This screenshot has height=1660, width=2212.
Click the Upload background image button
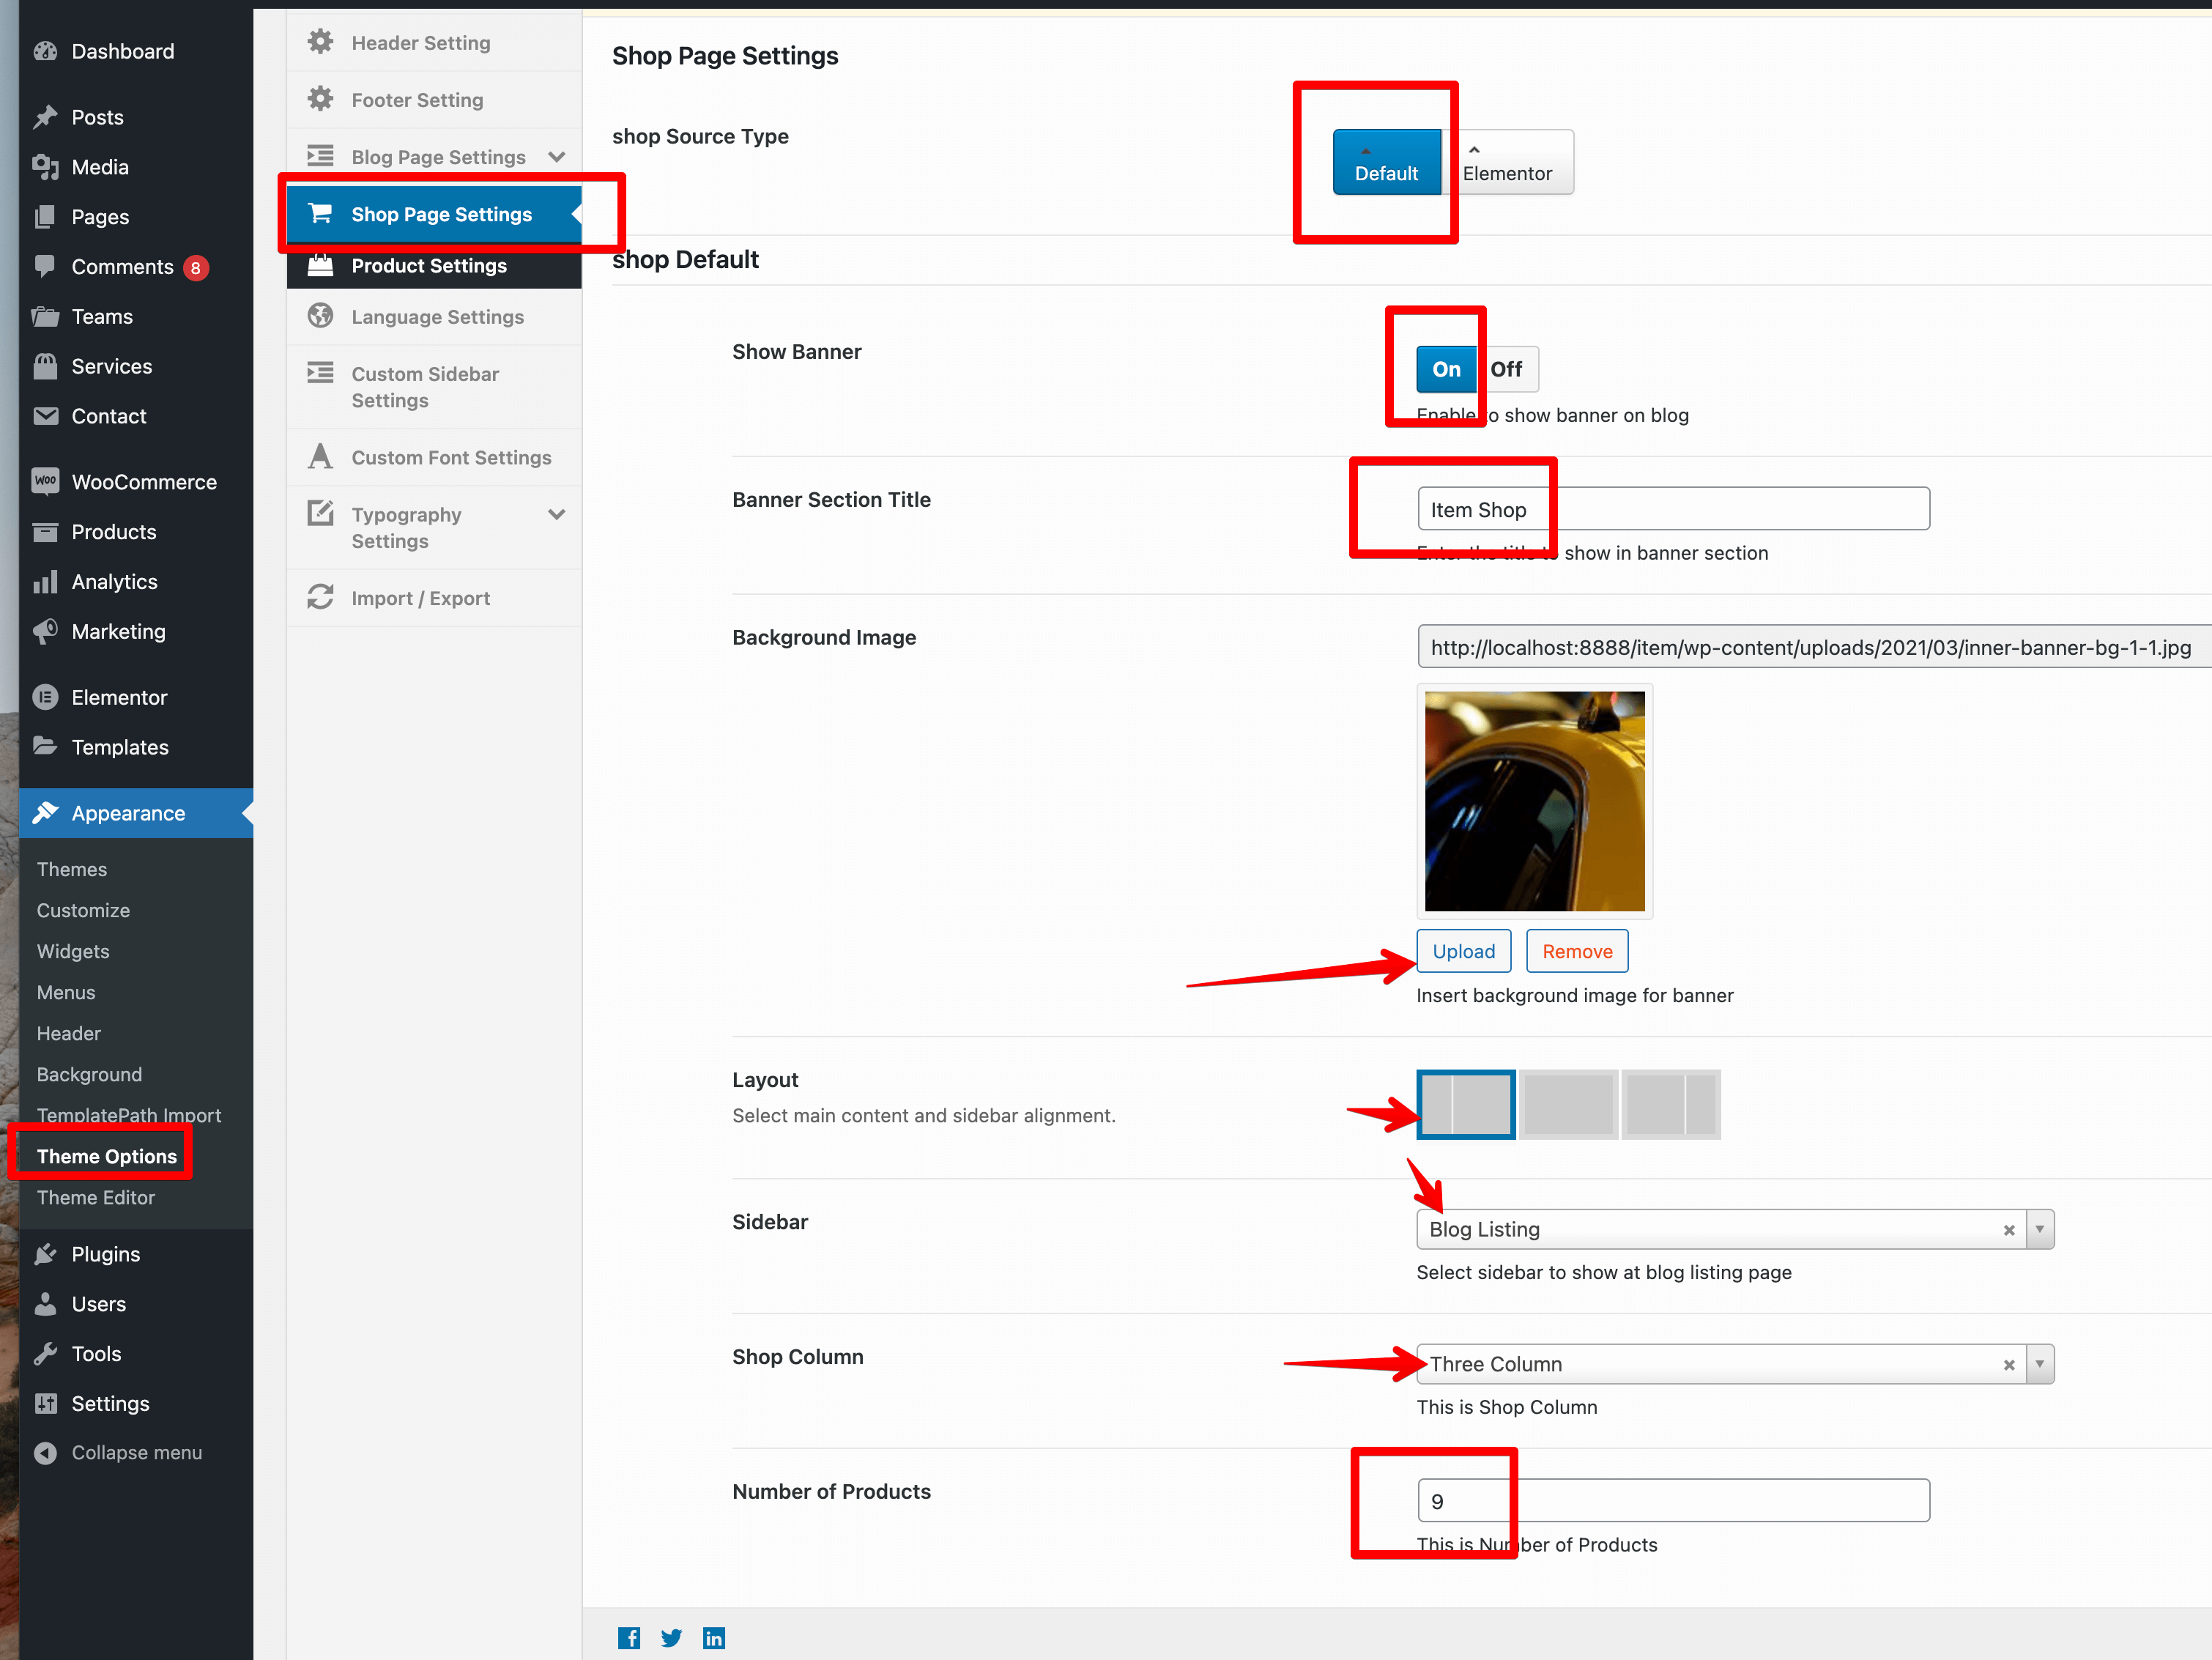[1463, 951]
